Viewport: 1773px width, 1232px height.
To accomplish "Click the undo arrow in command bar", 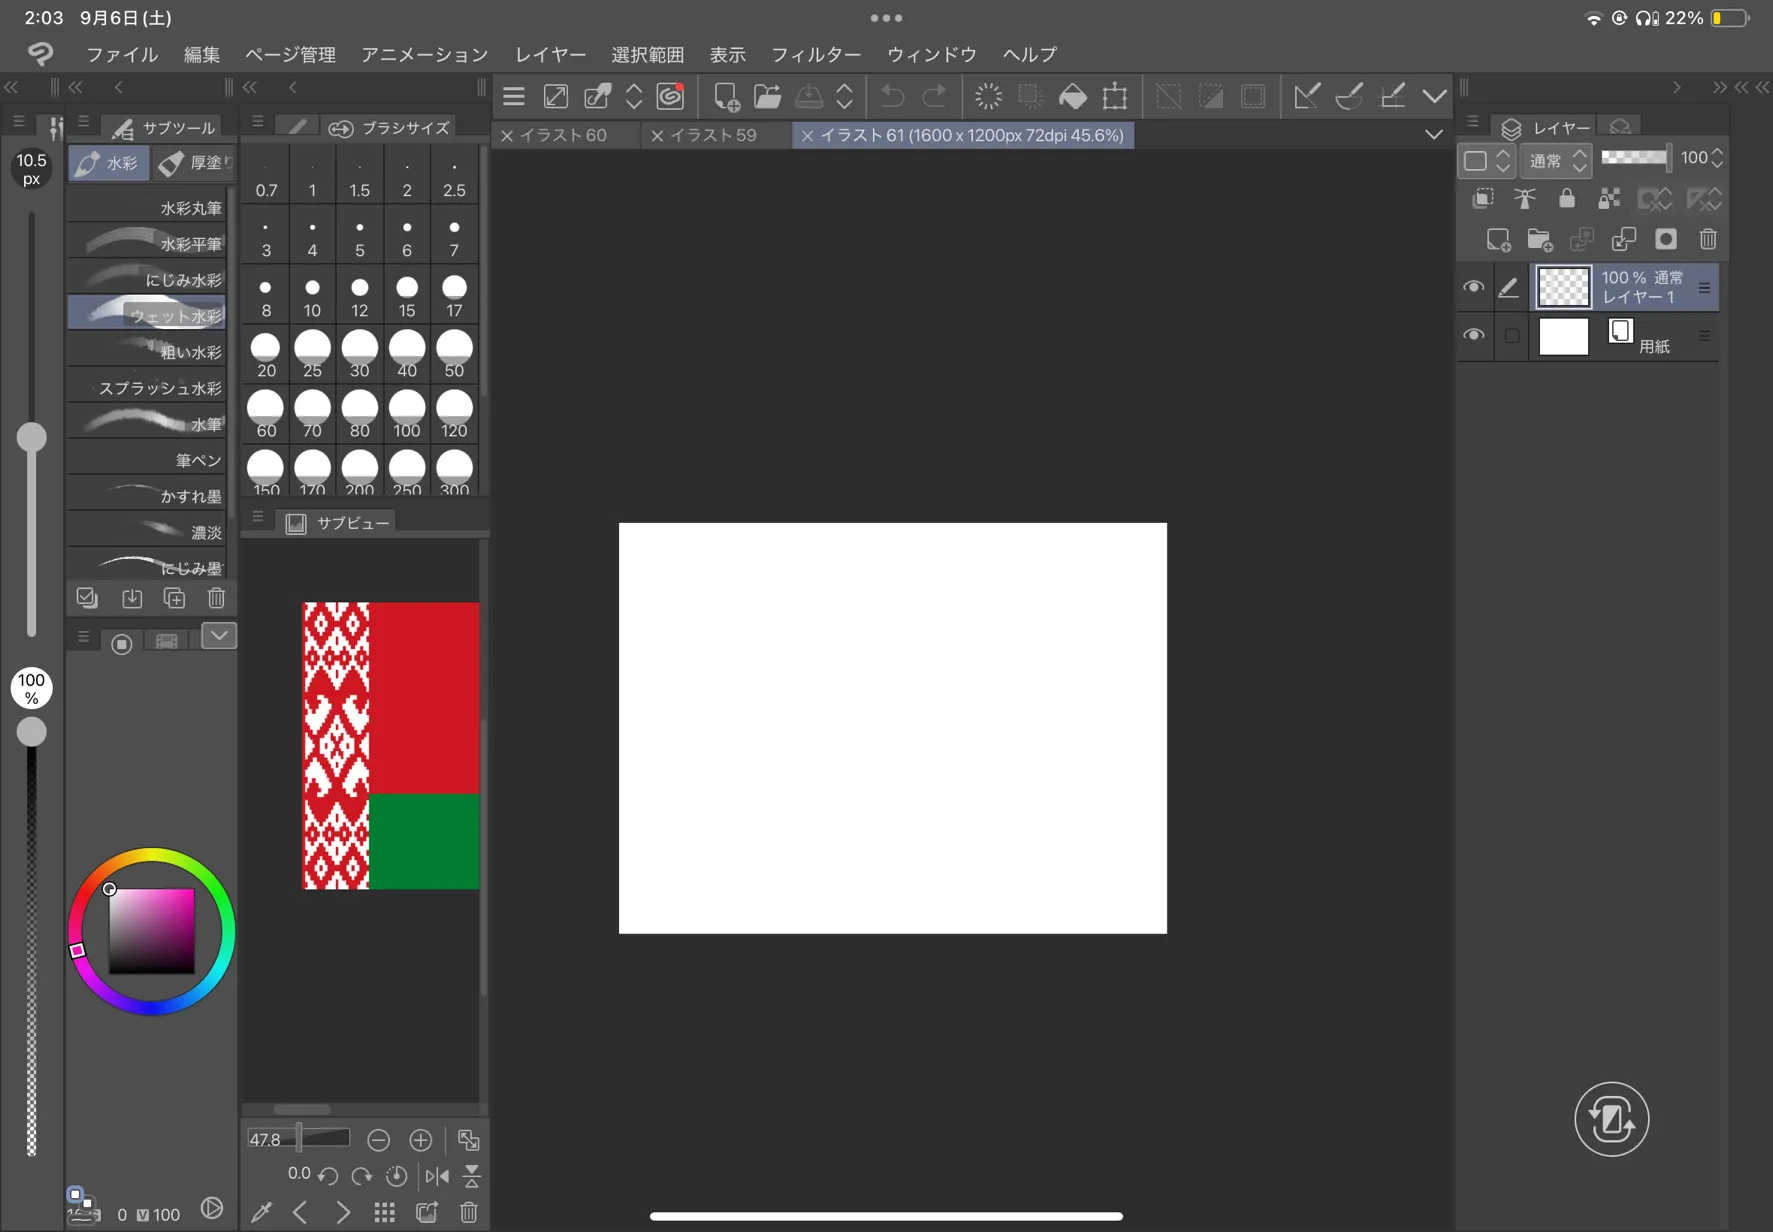I will [892, 96].
